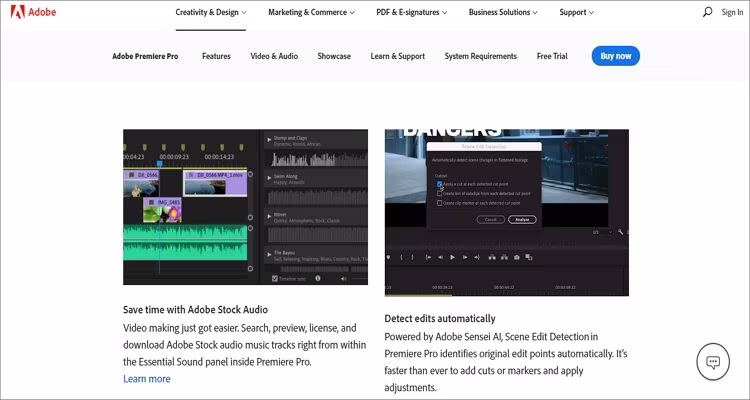Screen dimensions: 750x400
Task: Click the Go to In point icon
Action: 429,257
